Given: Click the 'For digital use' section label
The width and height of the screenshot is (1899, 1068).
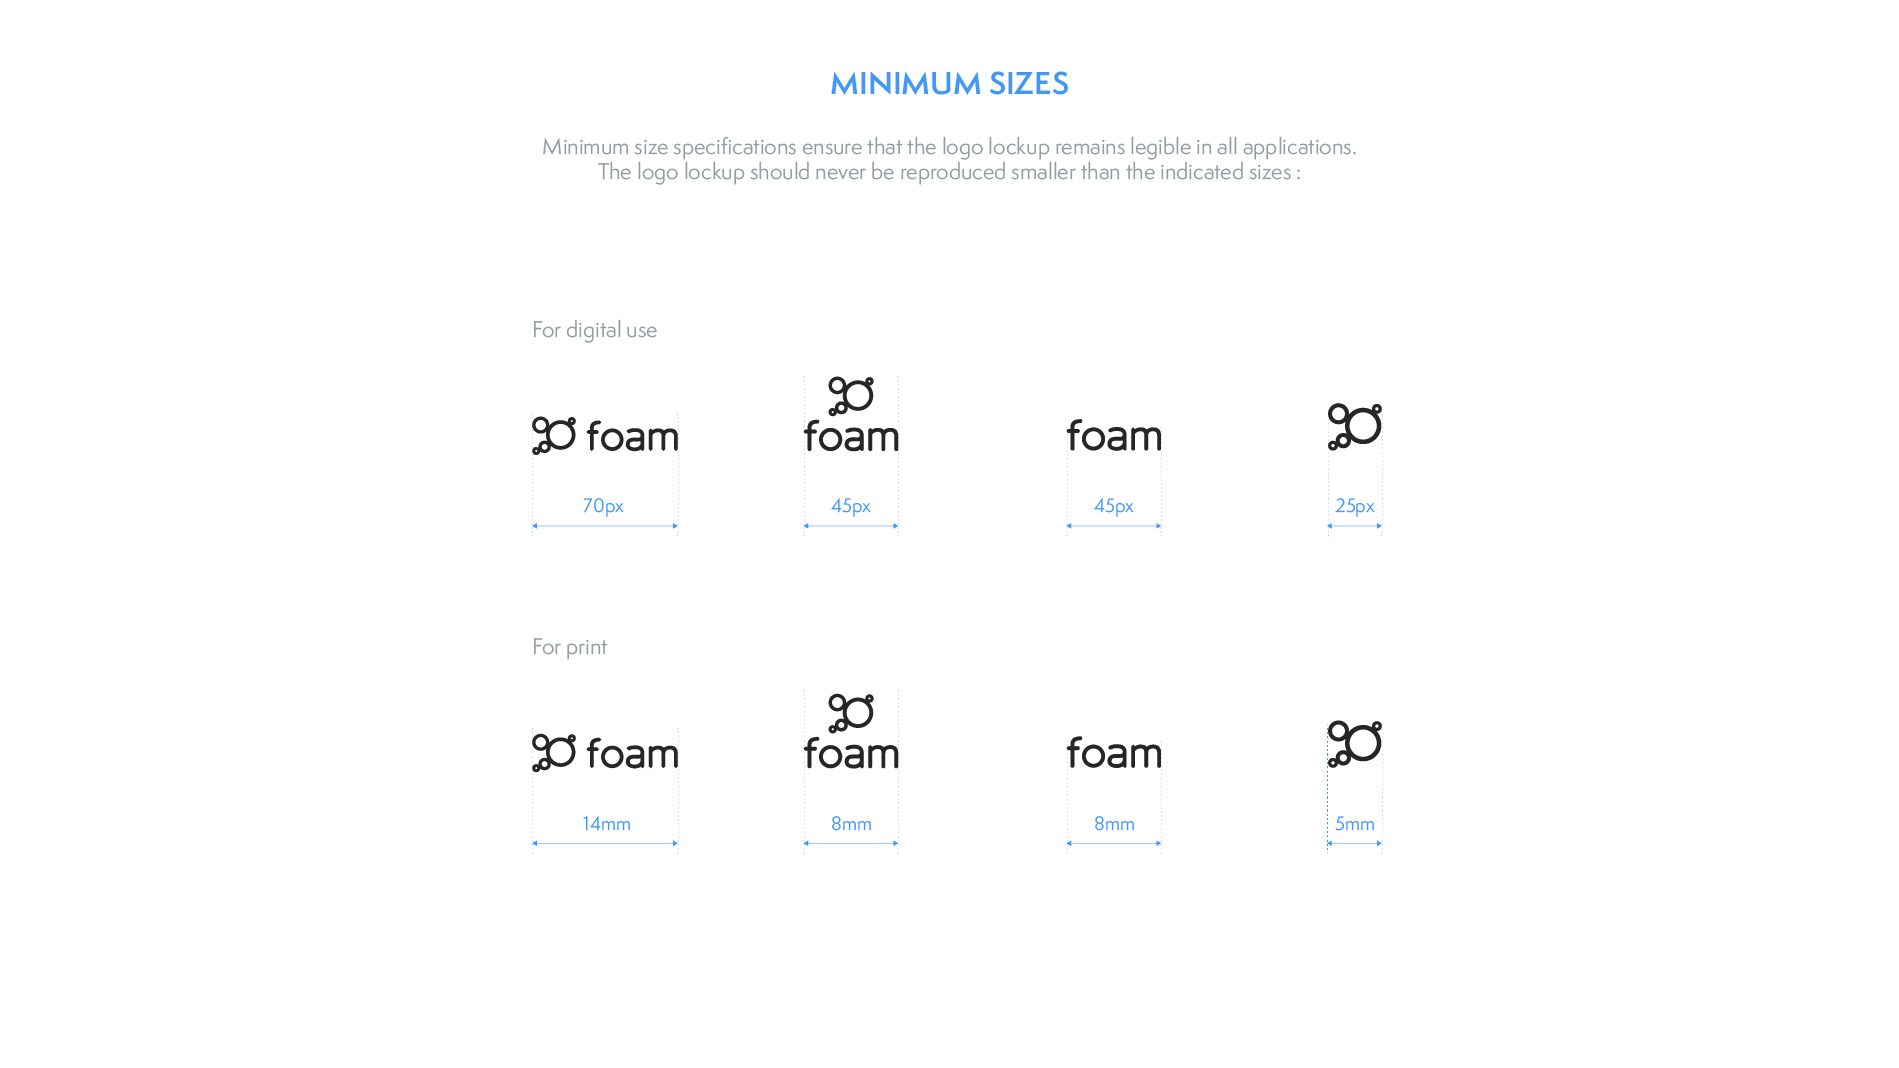Looking at the screenshot, I should click(x=594, y=330).
